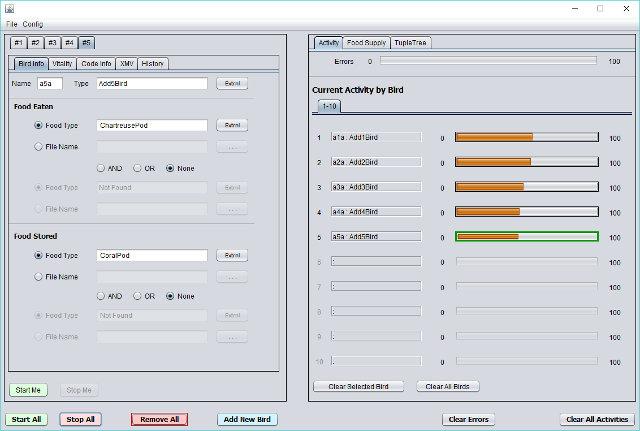
Task: Click the Clear Selected Bird button
Action: 358,386
